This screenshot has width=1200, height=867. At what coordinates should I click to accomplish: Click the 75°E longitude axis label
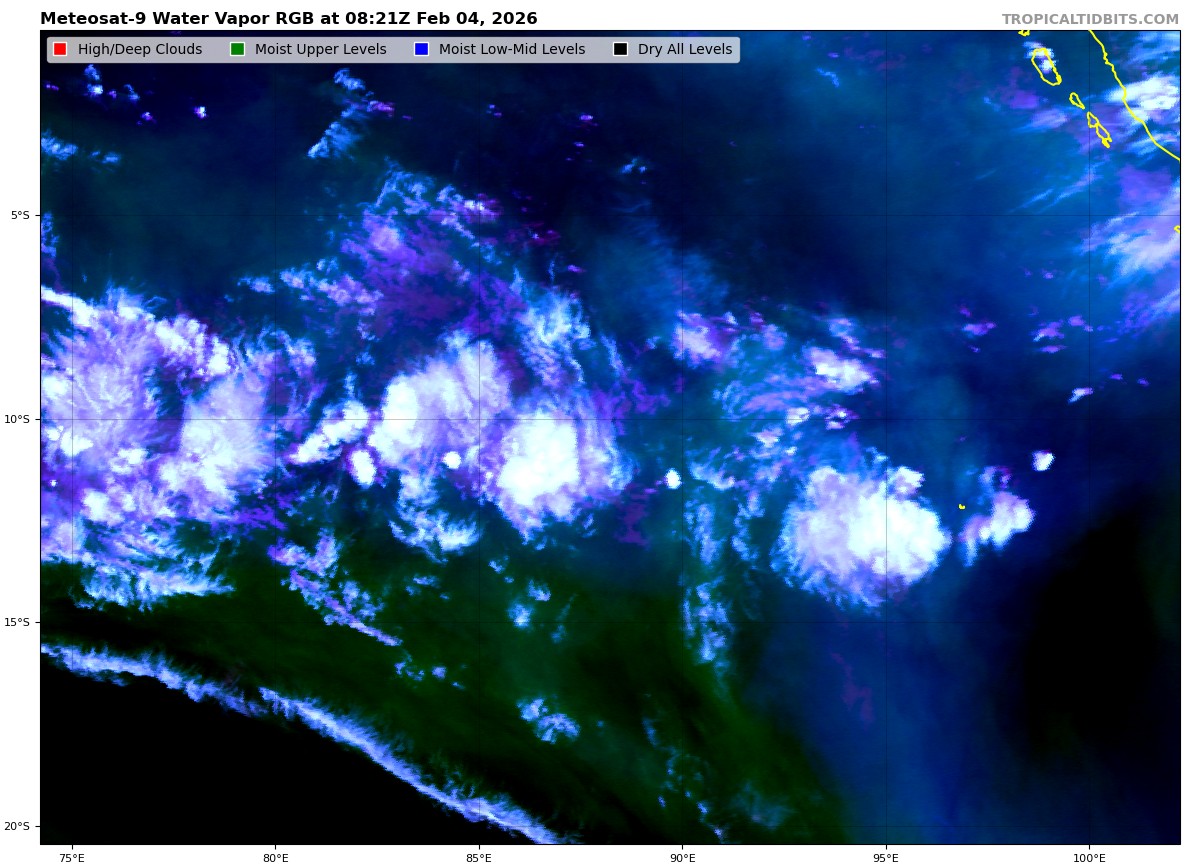(72, 857)
